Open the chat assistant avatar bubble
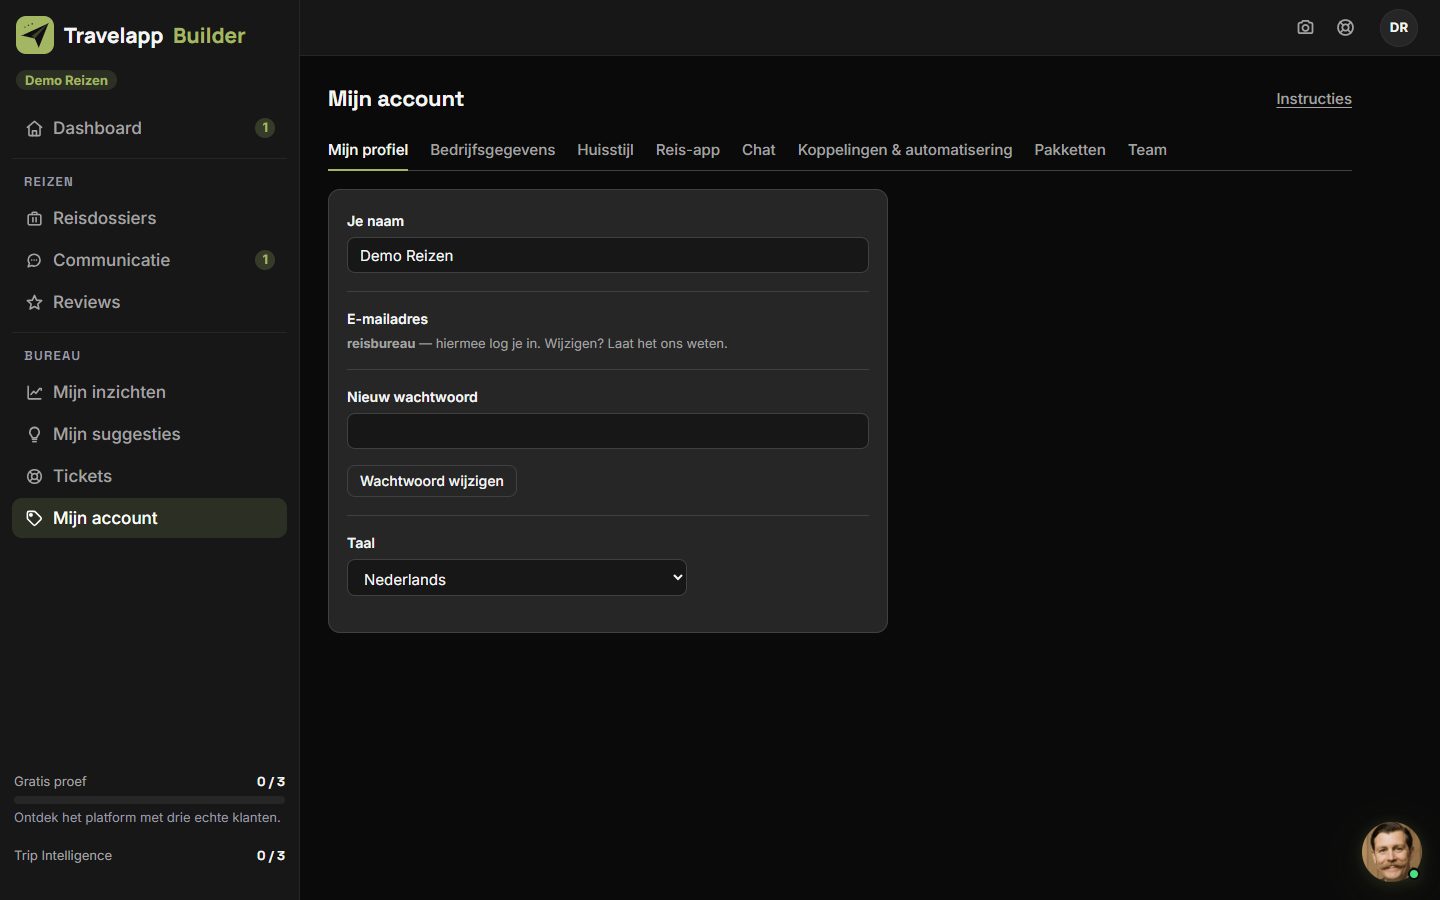This screenshot has width=1440, height=900. pyautogui.click(x=1391, y=851)
